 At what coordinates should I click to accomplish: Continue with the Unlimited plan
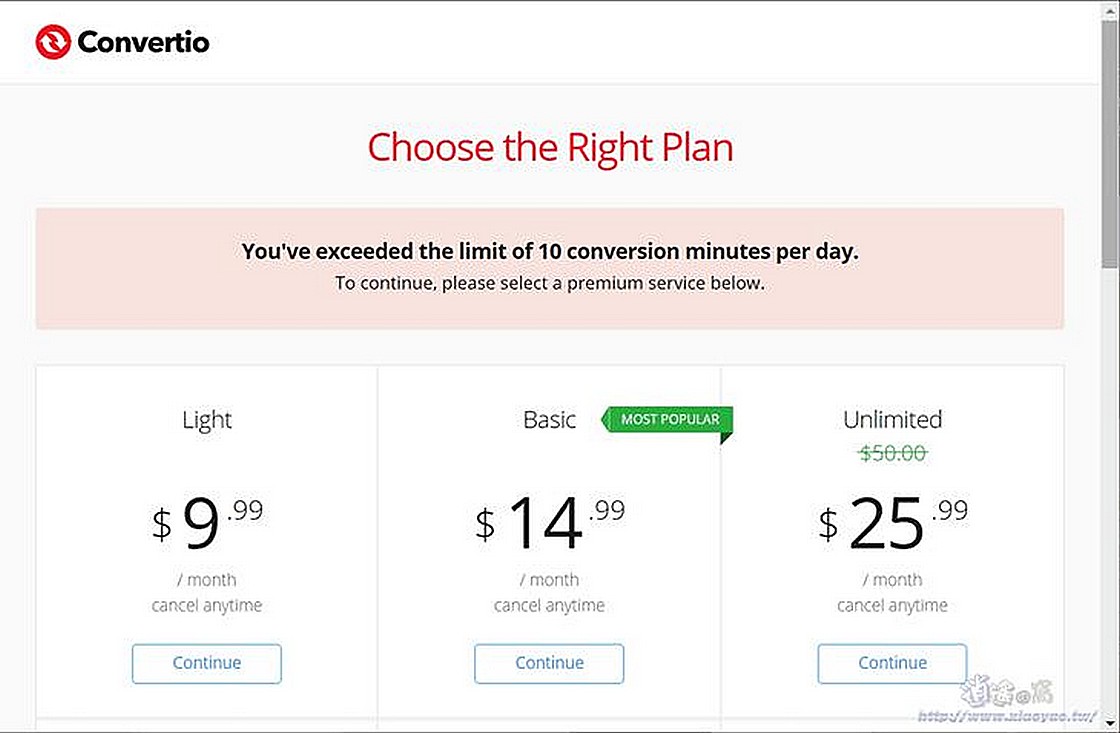click(892, 664)
